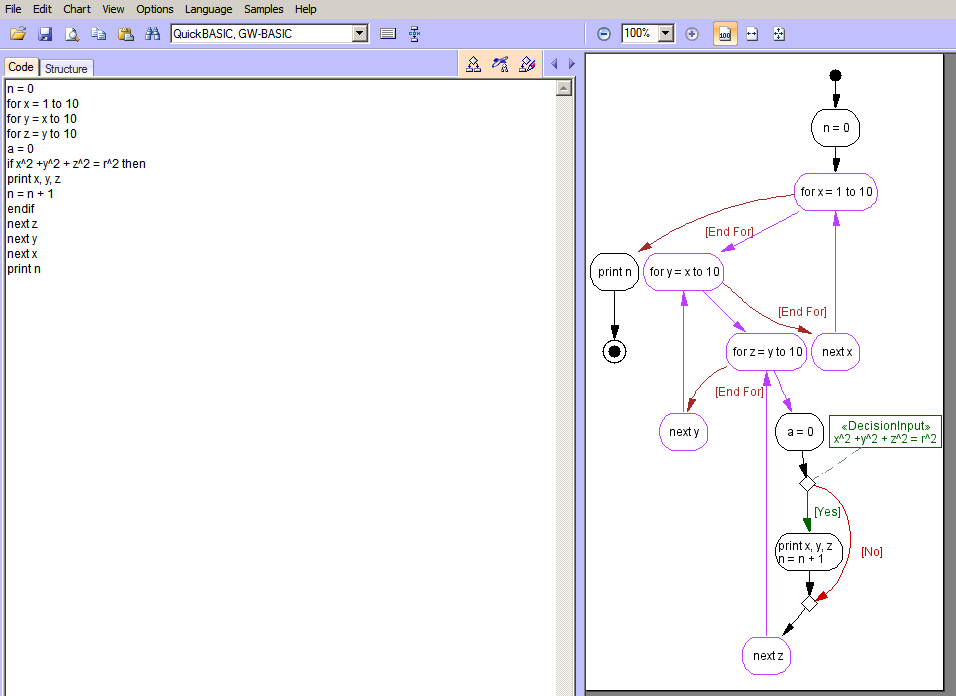
Task: Click the left arrow navigation button
Action: click(x=555, y=64)
